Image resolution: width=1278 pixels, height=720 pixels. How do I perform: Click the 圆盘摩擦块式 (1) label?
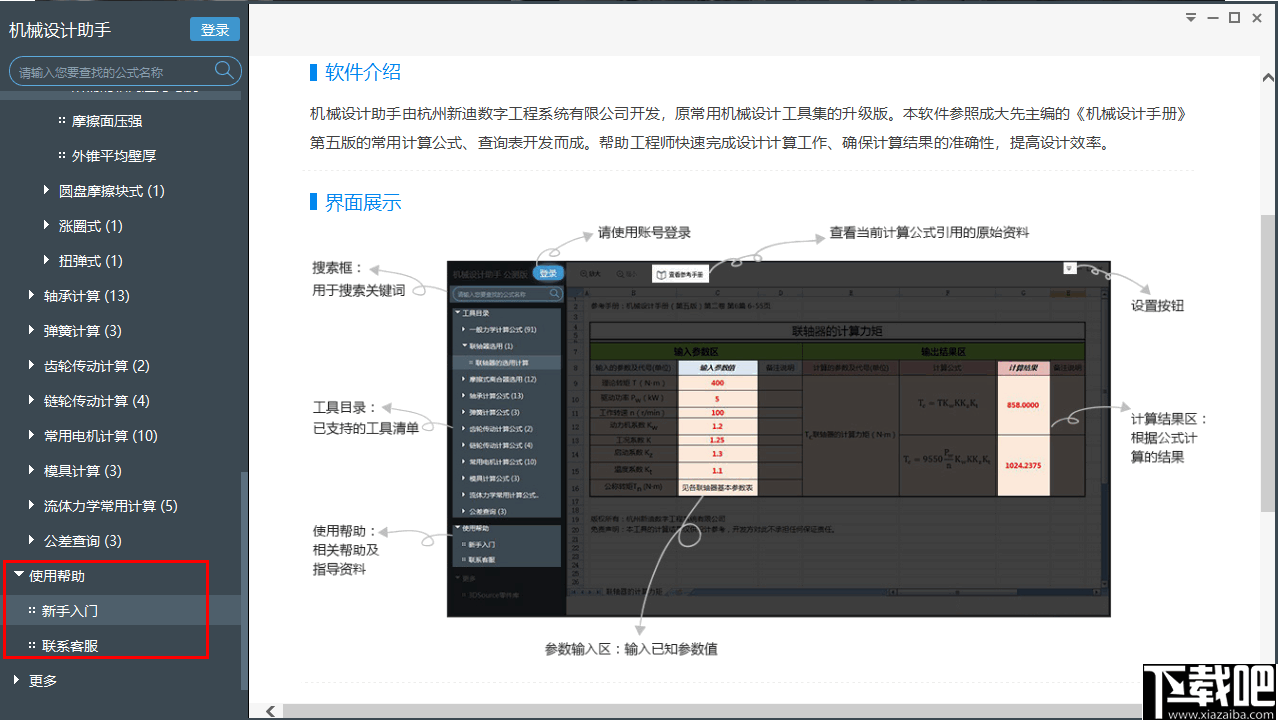click(x=112, y=191)
